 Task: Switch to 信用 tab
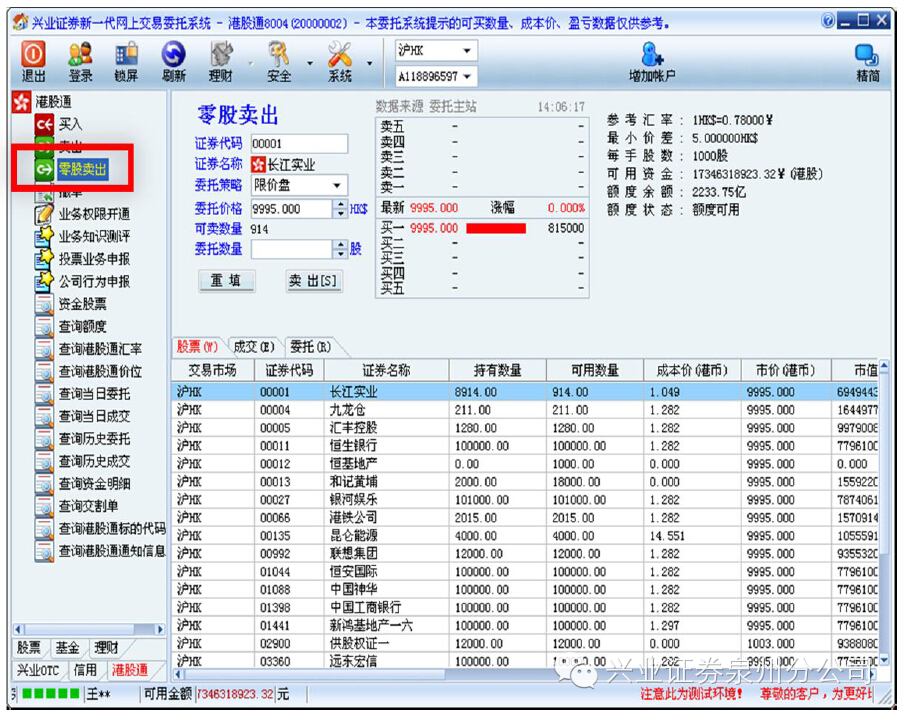(85, 670)
